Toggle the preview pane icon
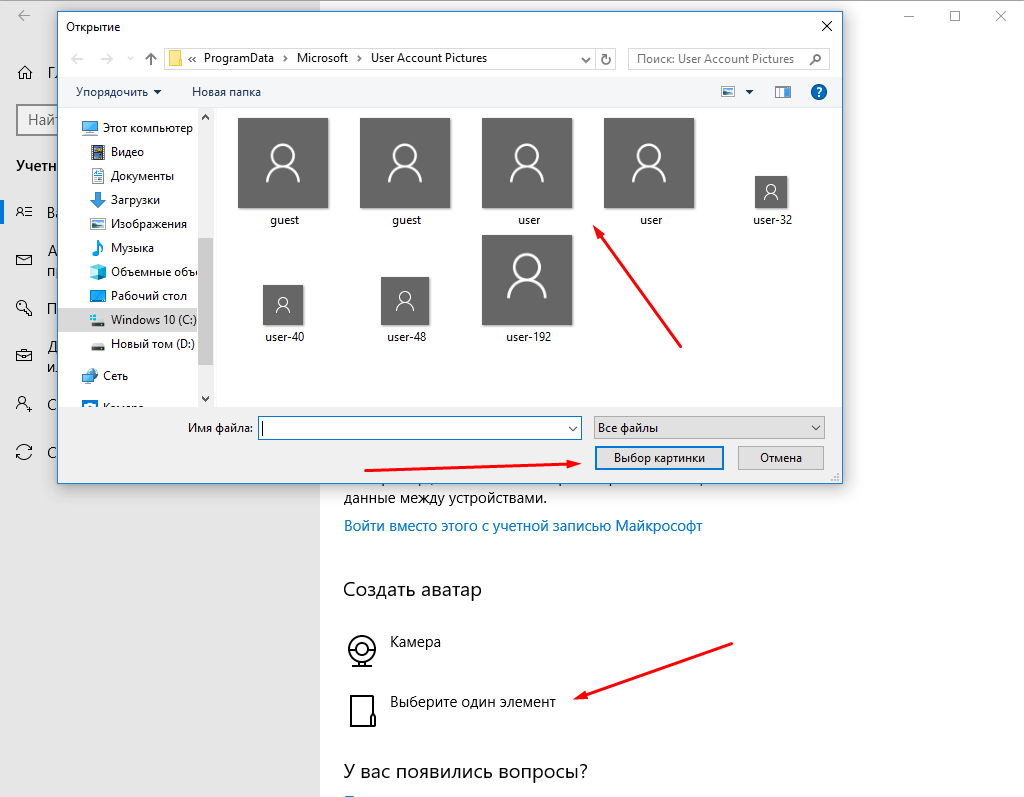This screenshot has height=797, width=1024. pyautogui.click(x=782, y=92)
